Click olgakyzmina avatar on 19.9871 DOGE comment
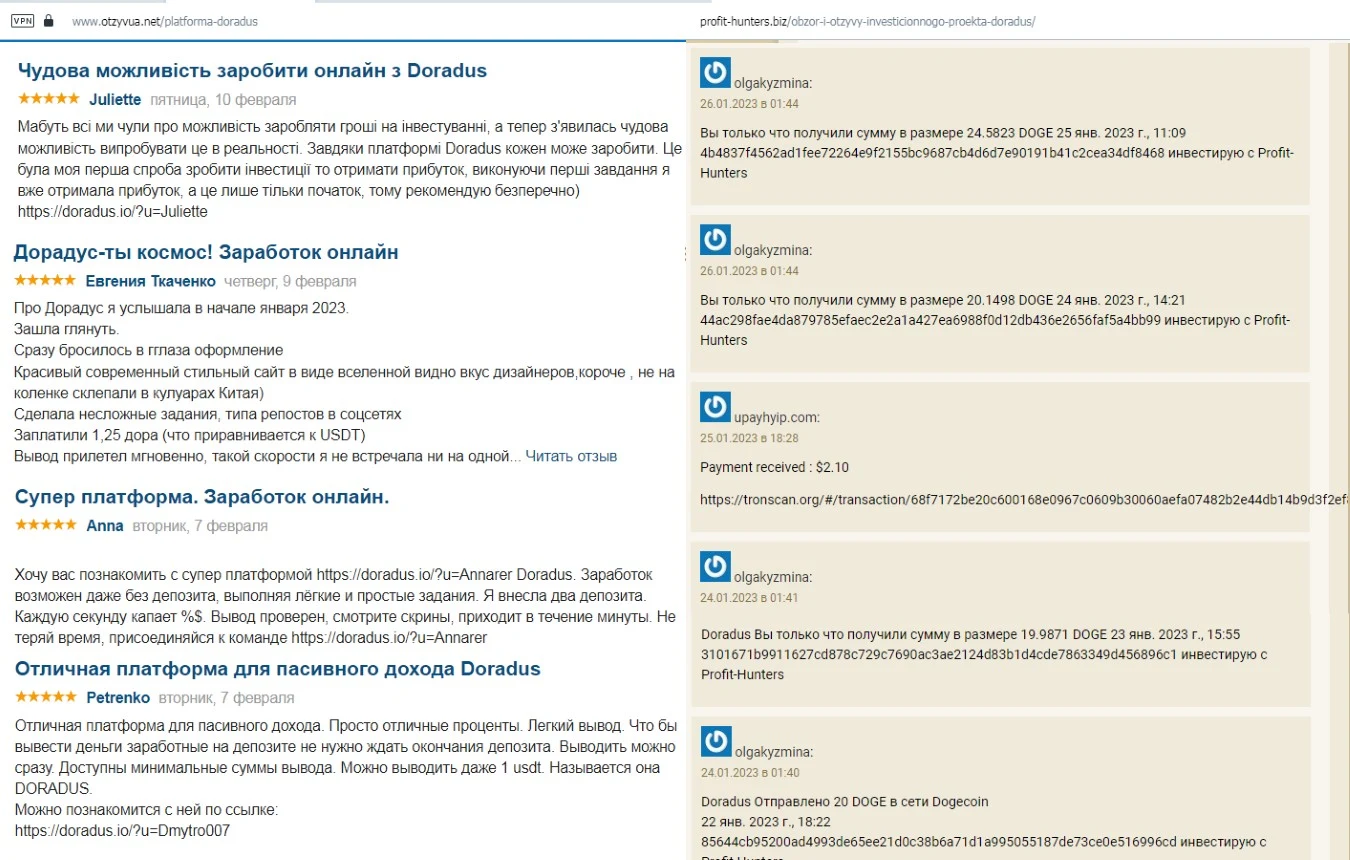The height and width of the screenshot is (860, 1350). click(715, 567)
